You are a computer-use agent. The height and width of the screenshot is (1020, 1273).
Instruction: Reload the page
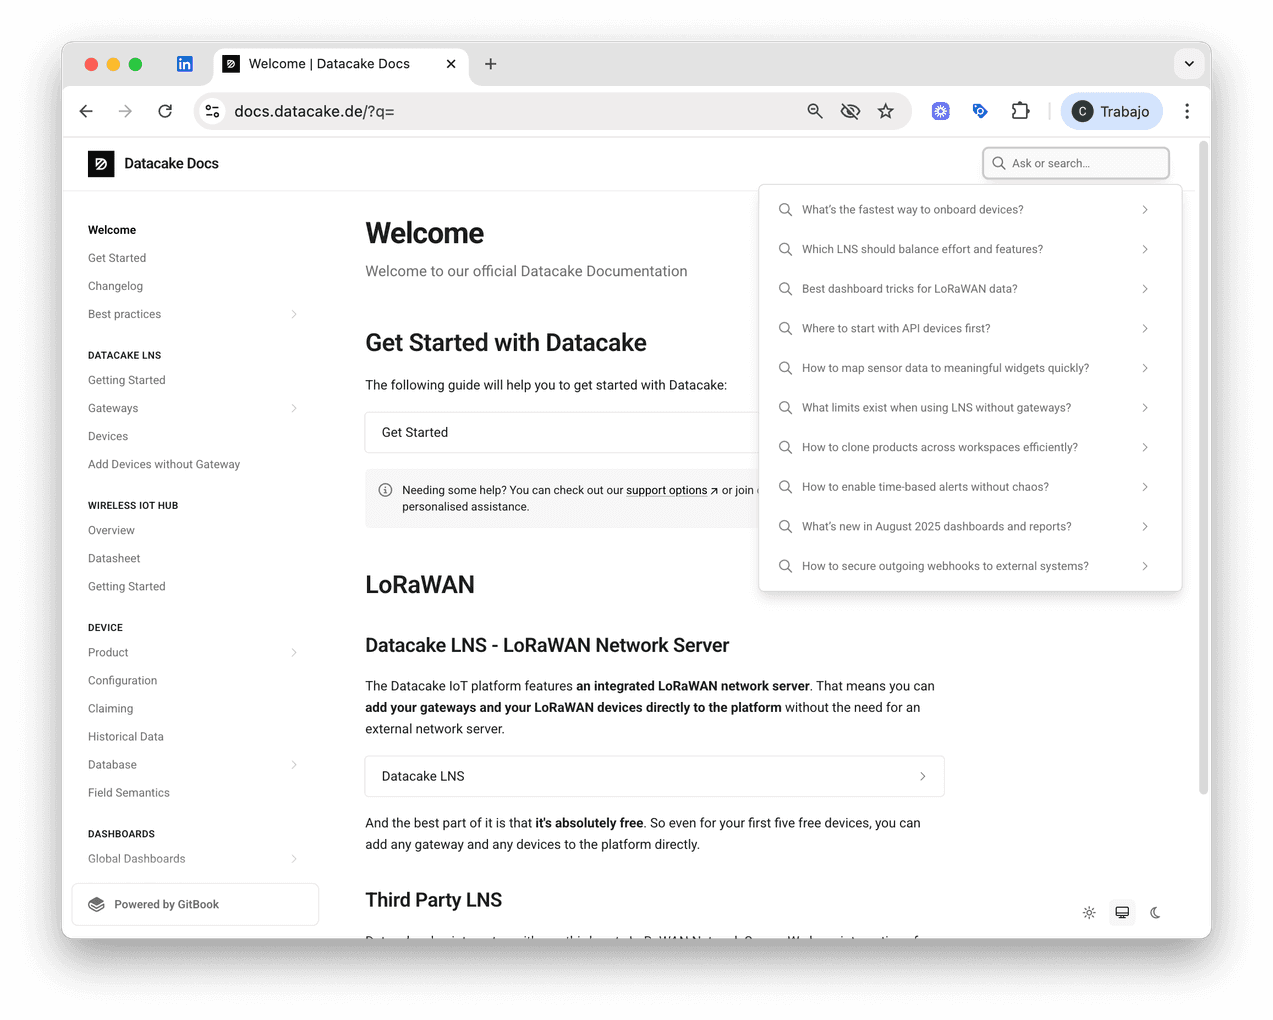click(165, 111)
